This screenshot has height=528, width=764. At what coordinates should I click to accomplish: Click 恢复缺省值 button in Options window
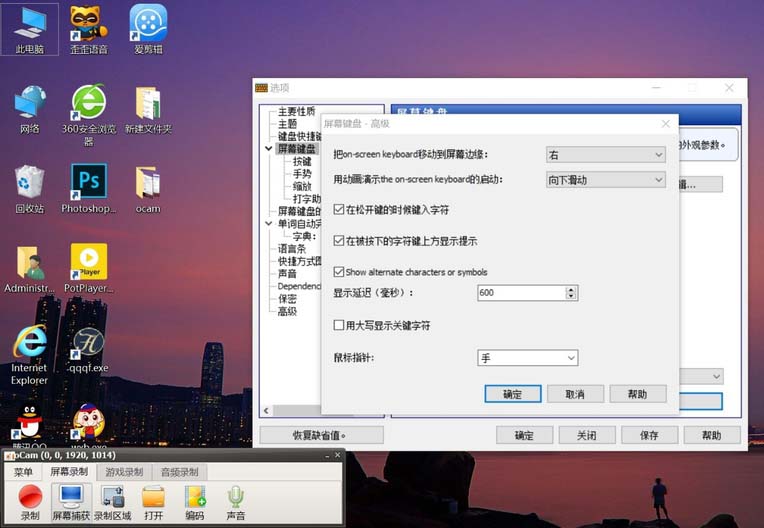click(322, 435)
